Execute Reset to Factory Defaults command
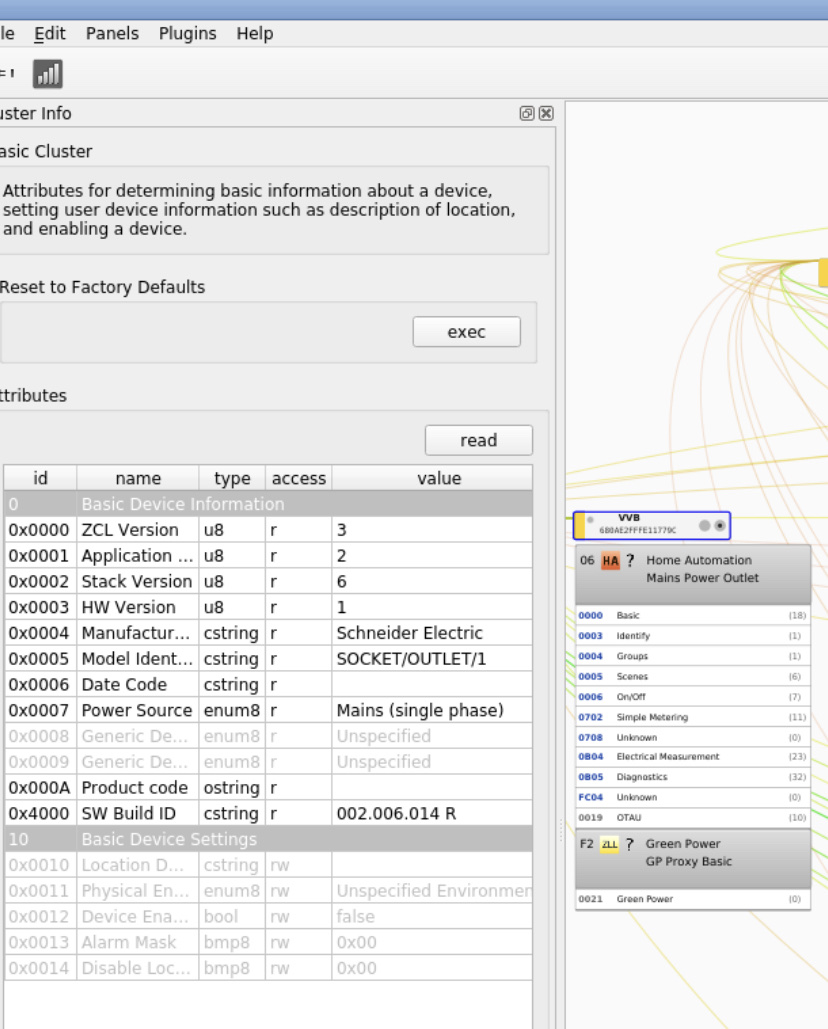828x1029 pixels. pos(466,332)
